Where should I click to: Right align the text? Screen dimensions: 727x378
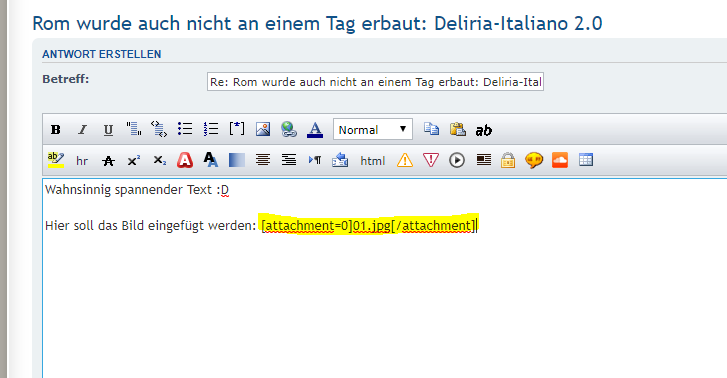(x=289, y=160)
